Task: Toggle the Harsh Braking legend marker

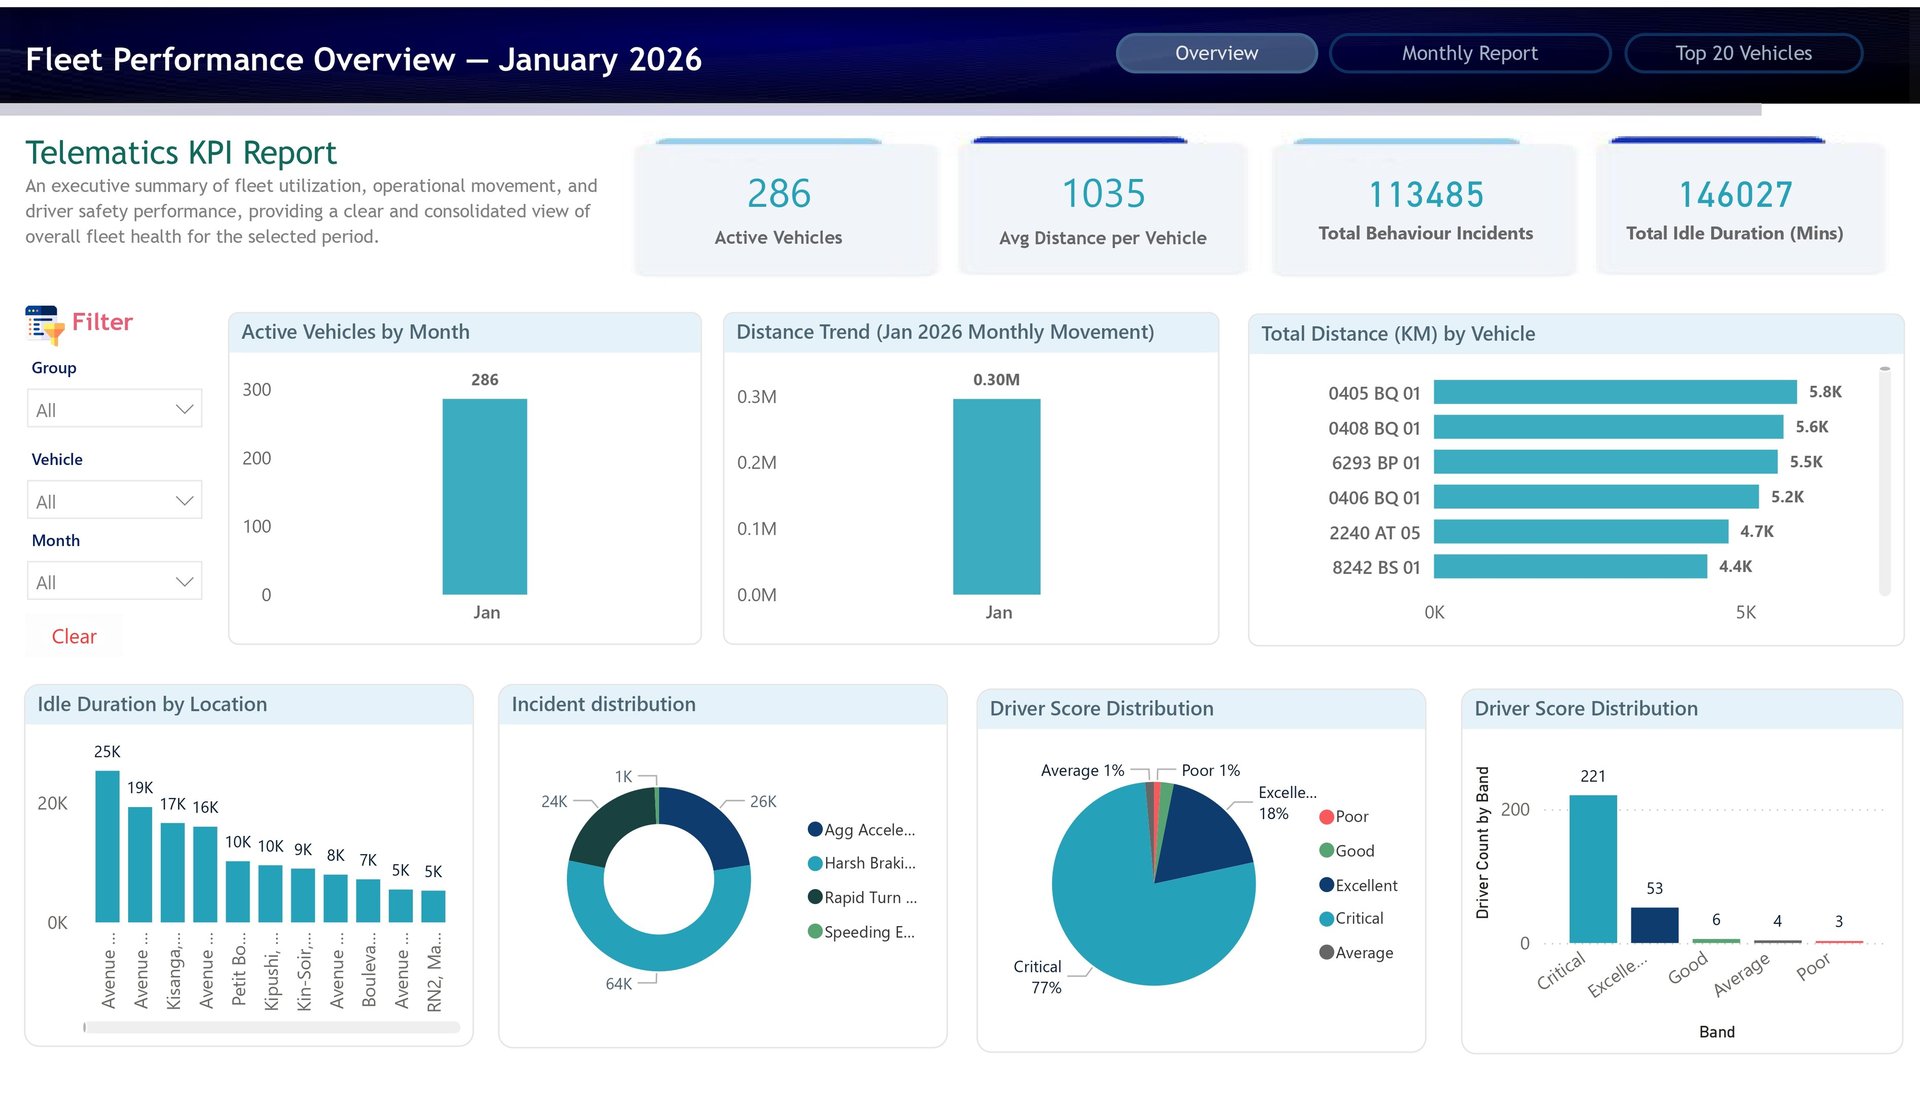Action: pos(815,863)
